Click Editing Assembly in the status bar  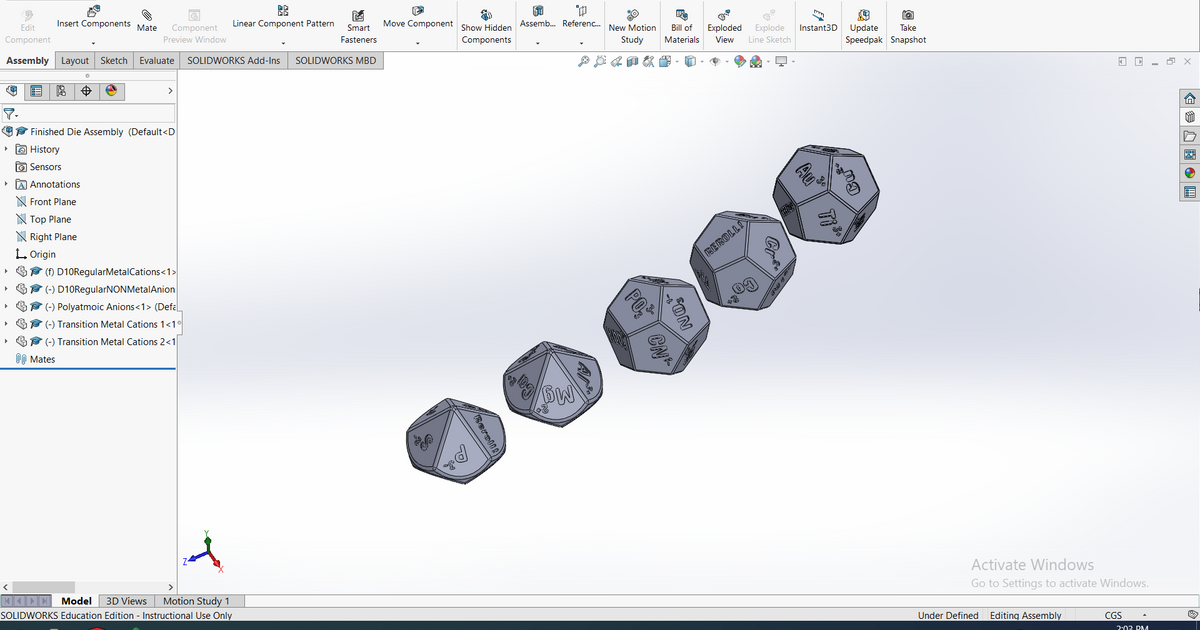tap(1026, 615)
